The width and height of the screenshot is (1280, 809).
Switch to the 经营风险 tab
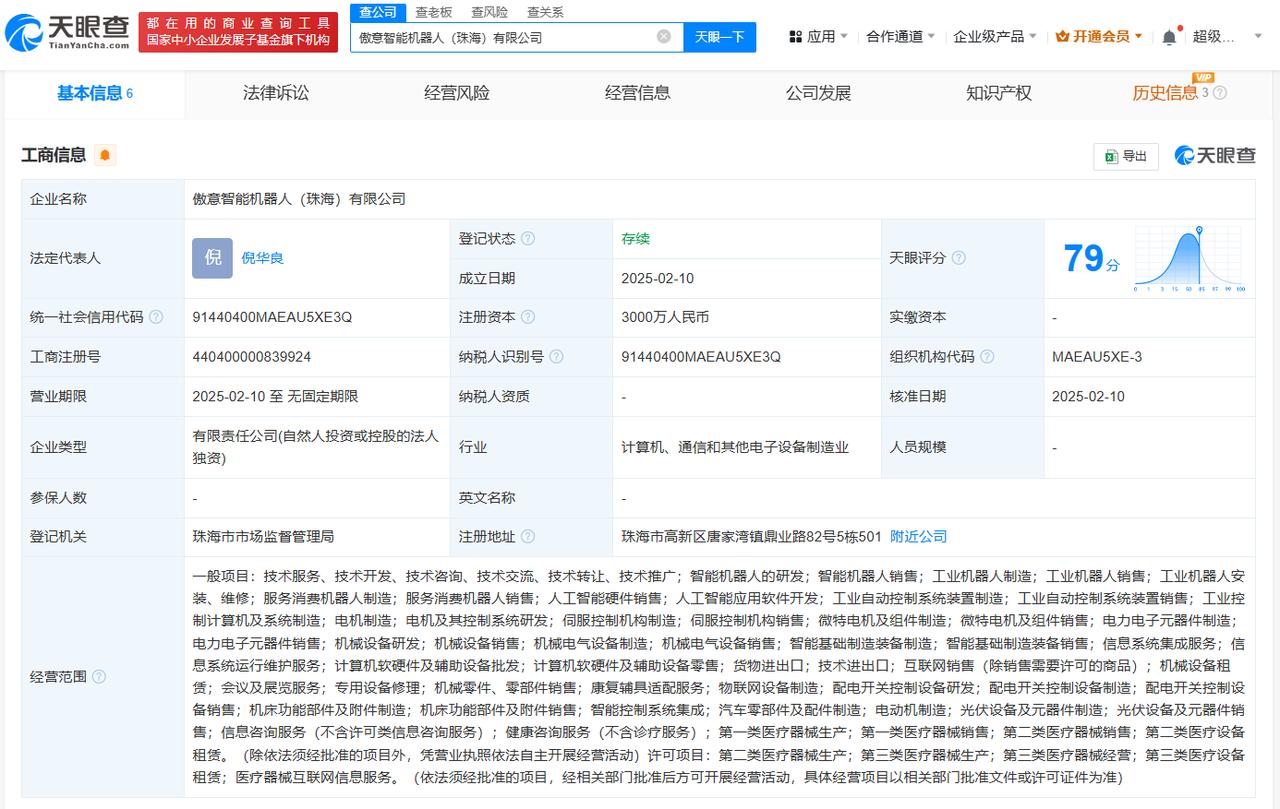457,93
